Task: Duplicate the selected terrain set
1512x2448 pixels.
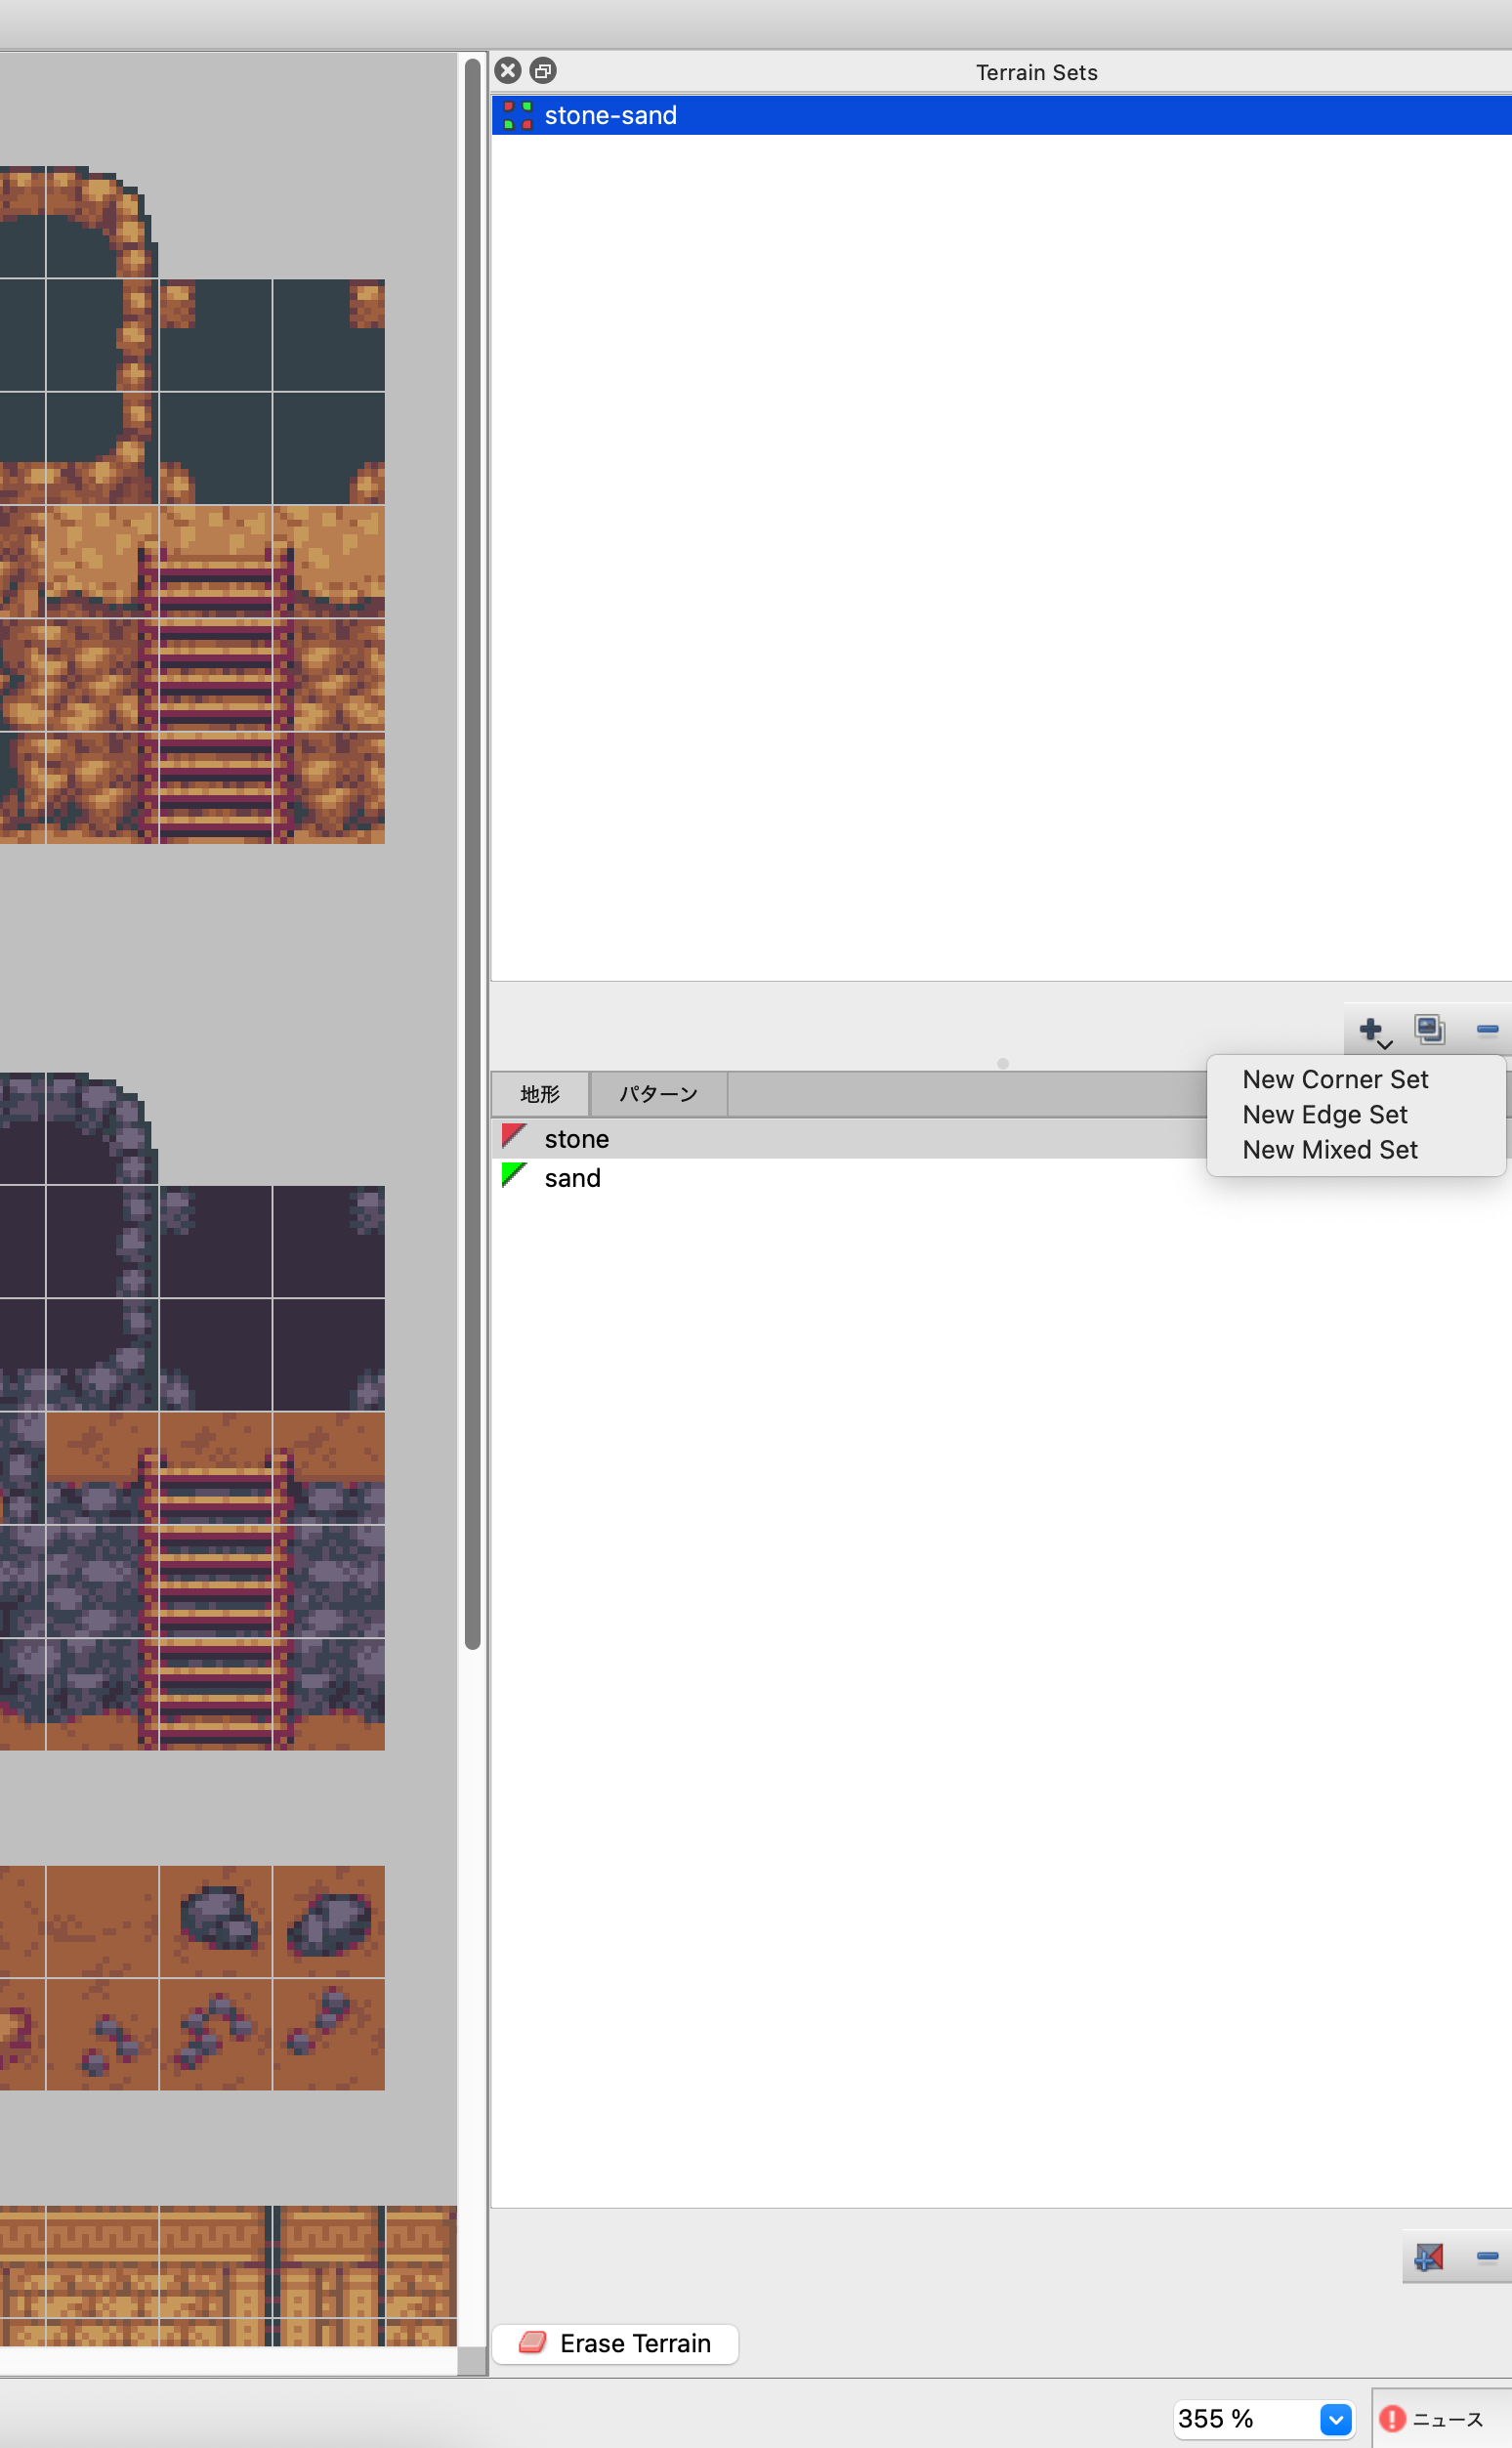Action: point(1429,1029)
